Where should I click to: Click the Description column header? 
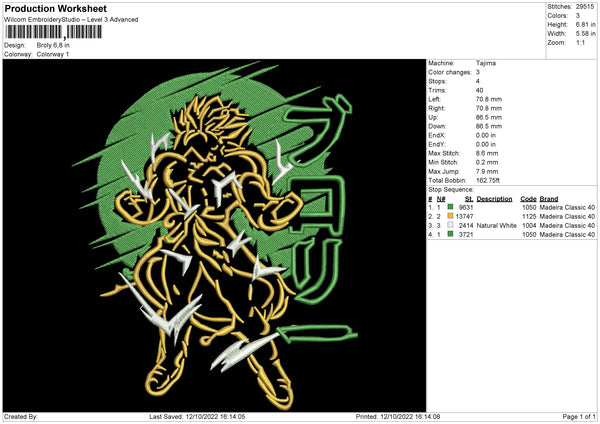pos(494,198)
